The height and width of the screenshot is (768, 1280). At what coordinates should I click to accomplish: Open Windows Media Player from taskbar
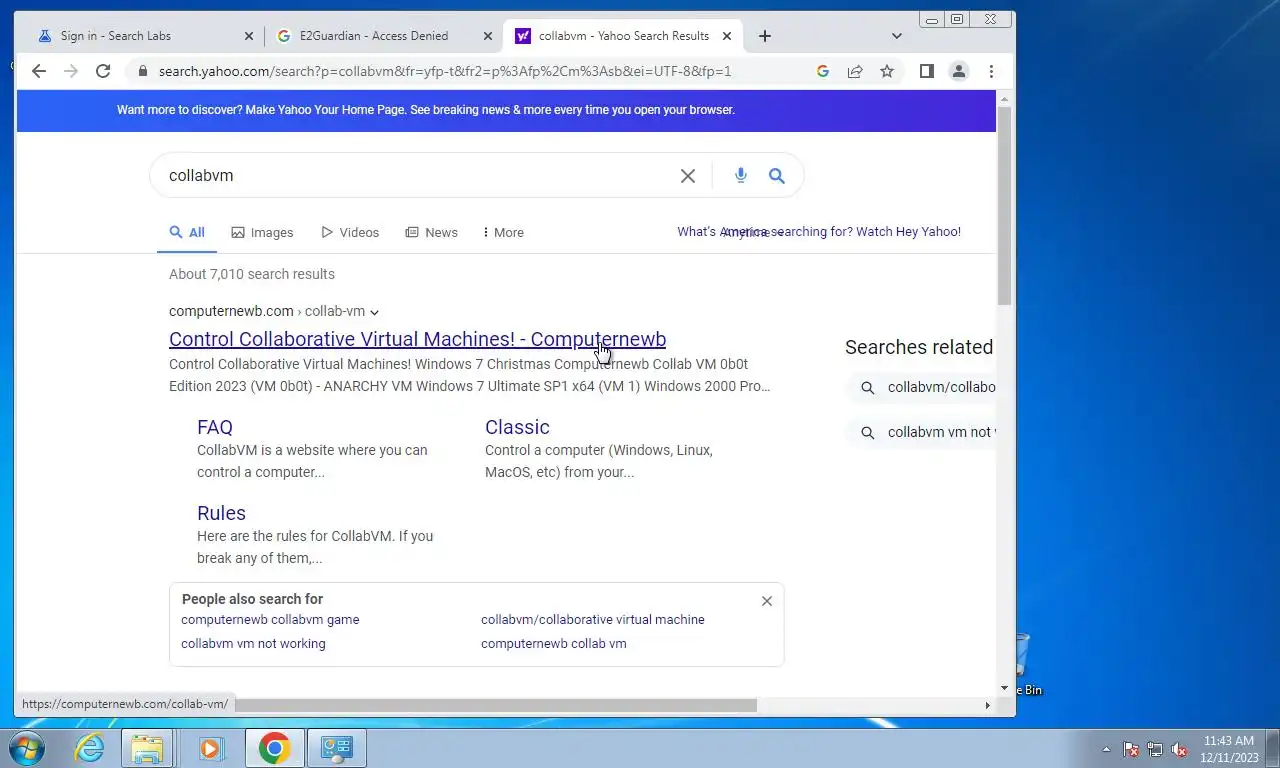click(x=211, y=748)
